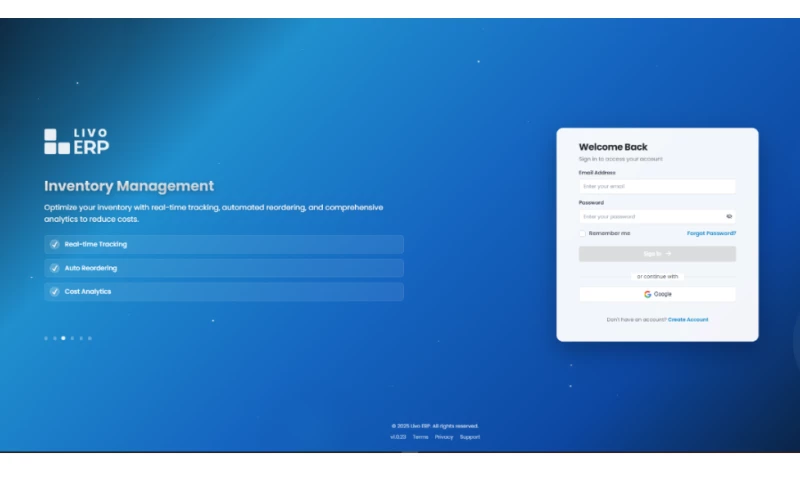Focus the Password input field

coord(650,216)
